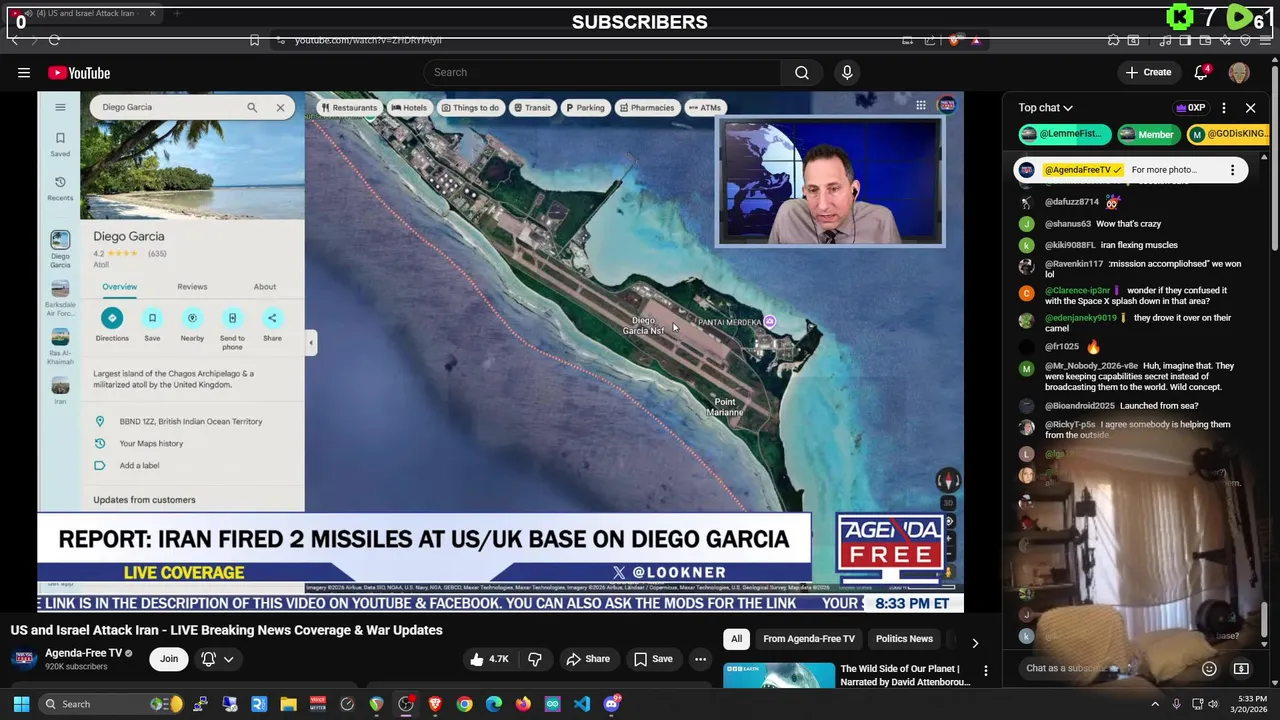
Task: Like the video with 4.7K thumbs up
Action: click(x=490, y=659)
